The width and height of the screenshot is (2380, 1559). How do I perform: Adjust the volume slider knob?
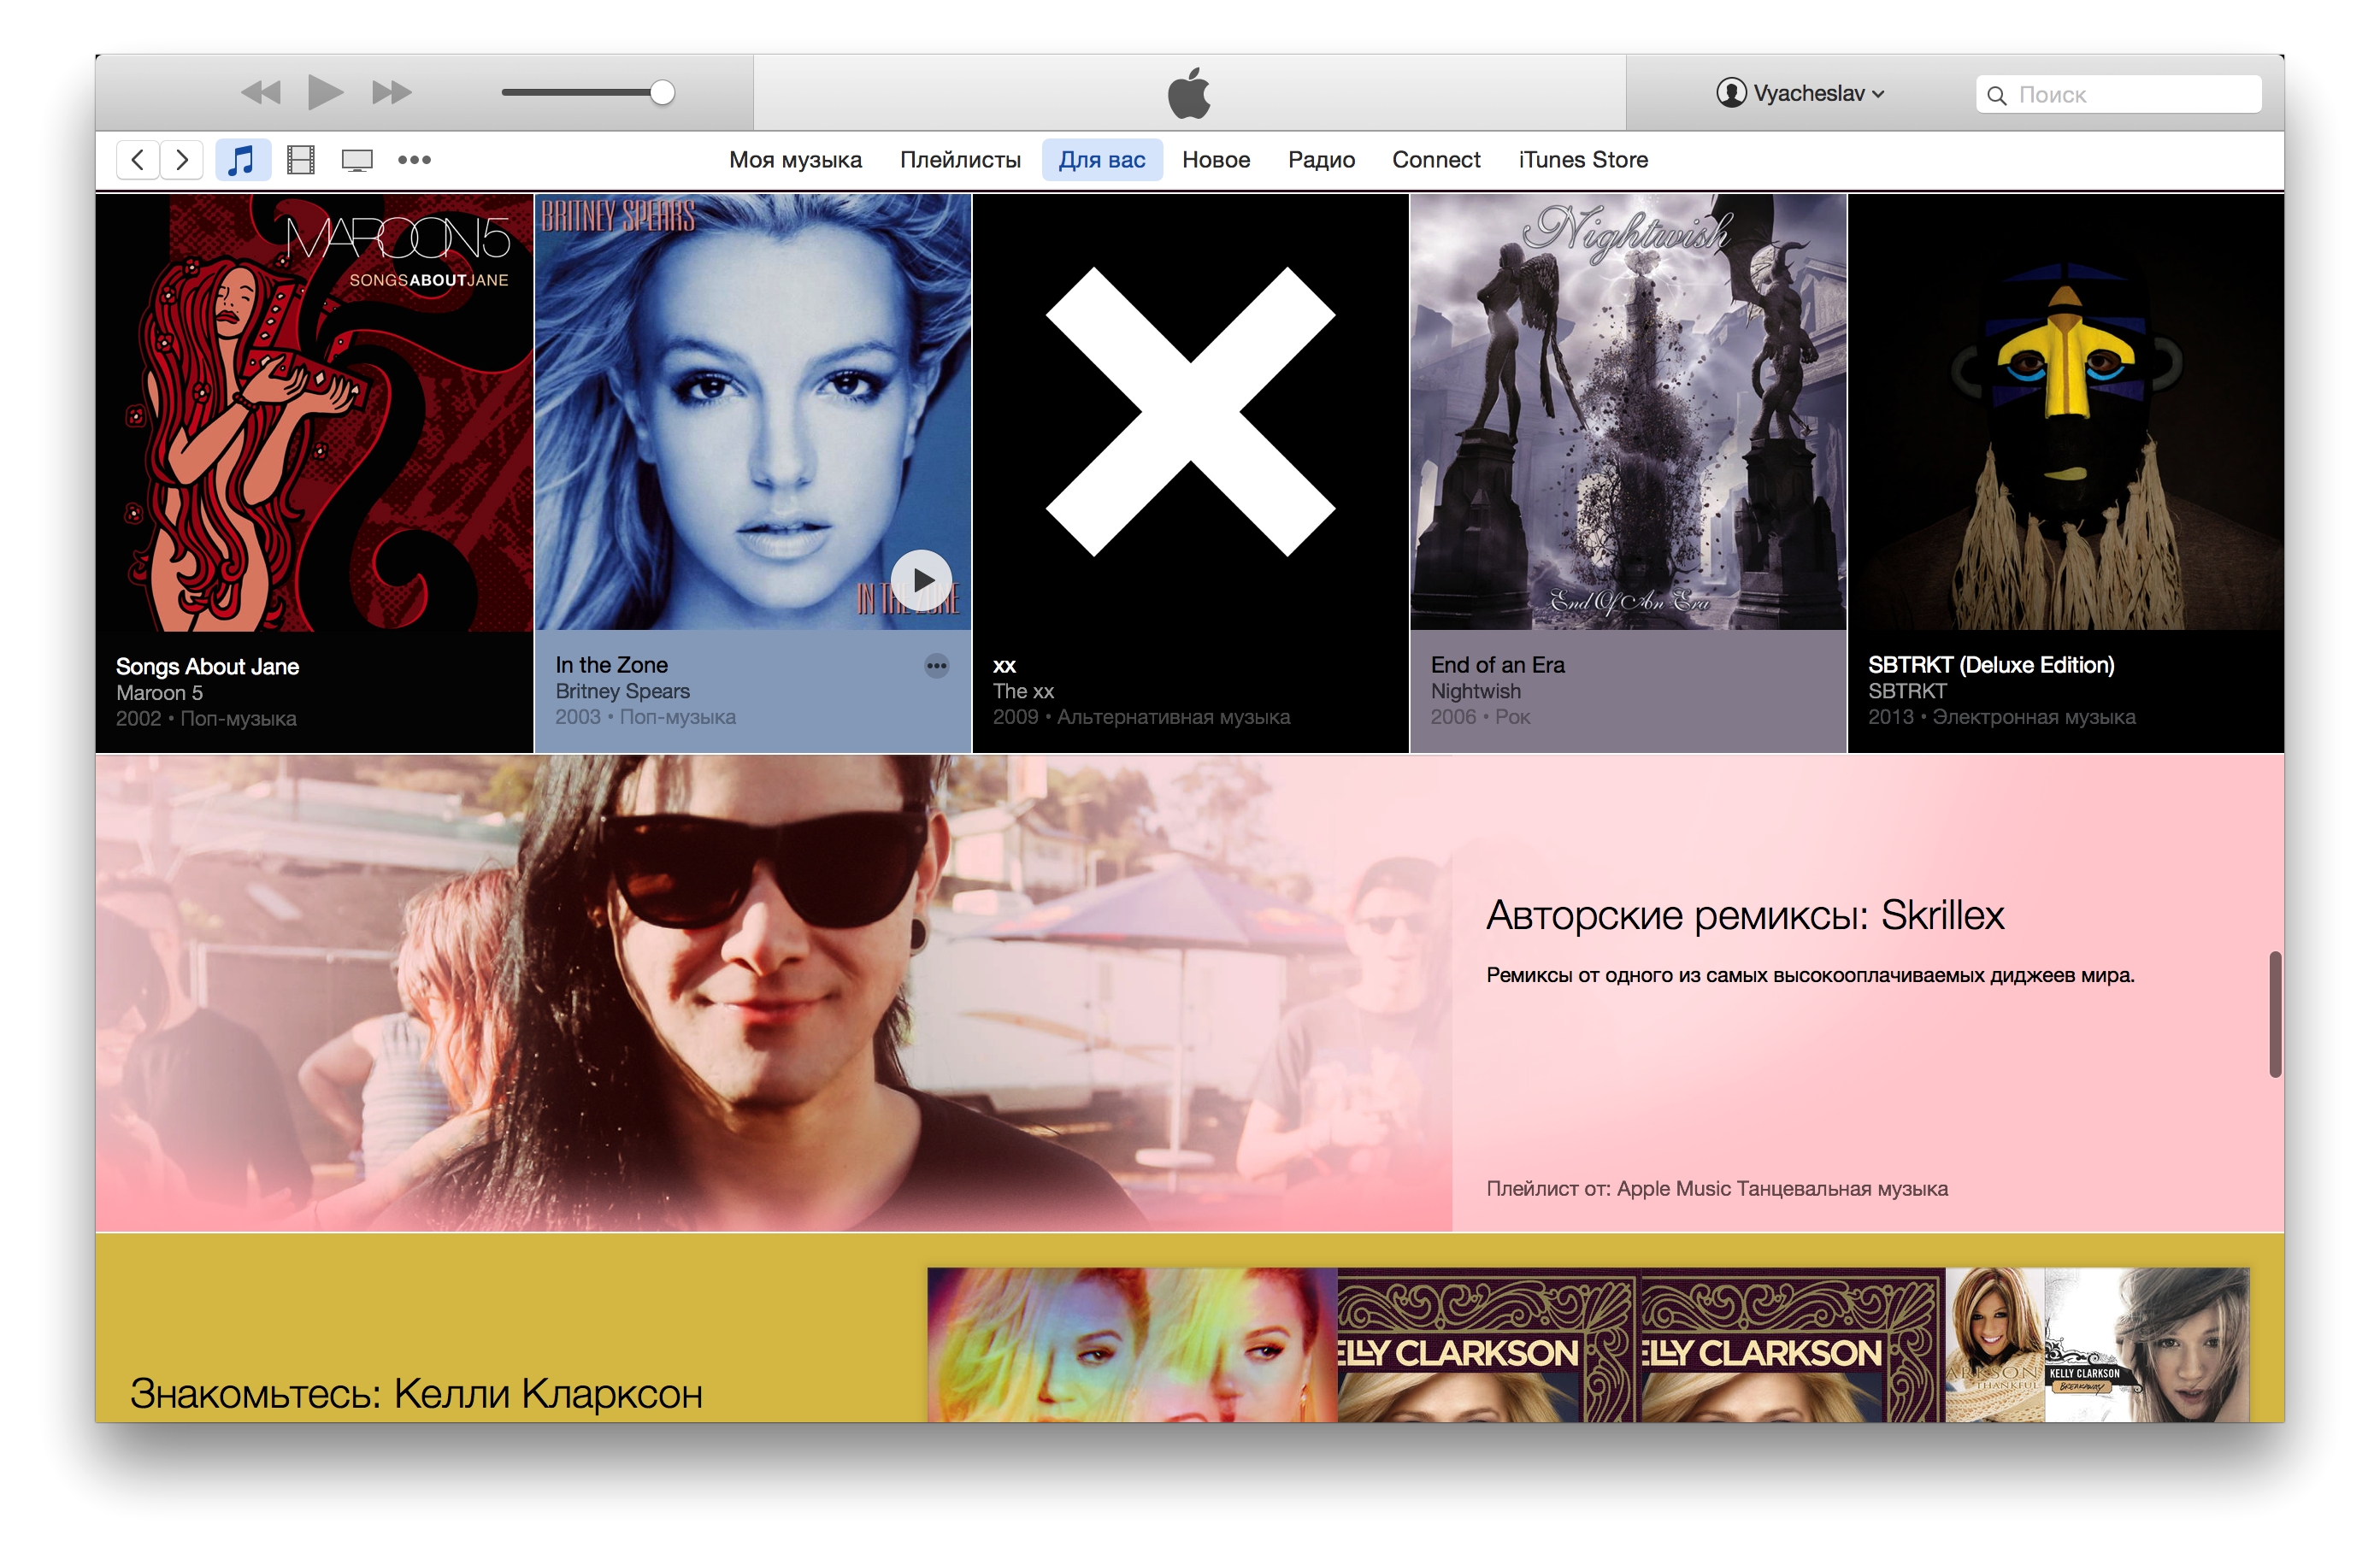(x=662, y=93)
